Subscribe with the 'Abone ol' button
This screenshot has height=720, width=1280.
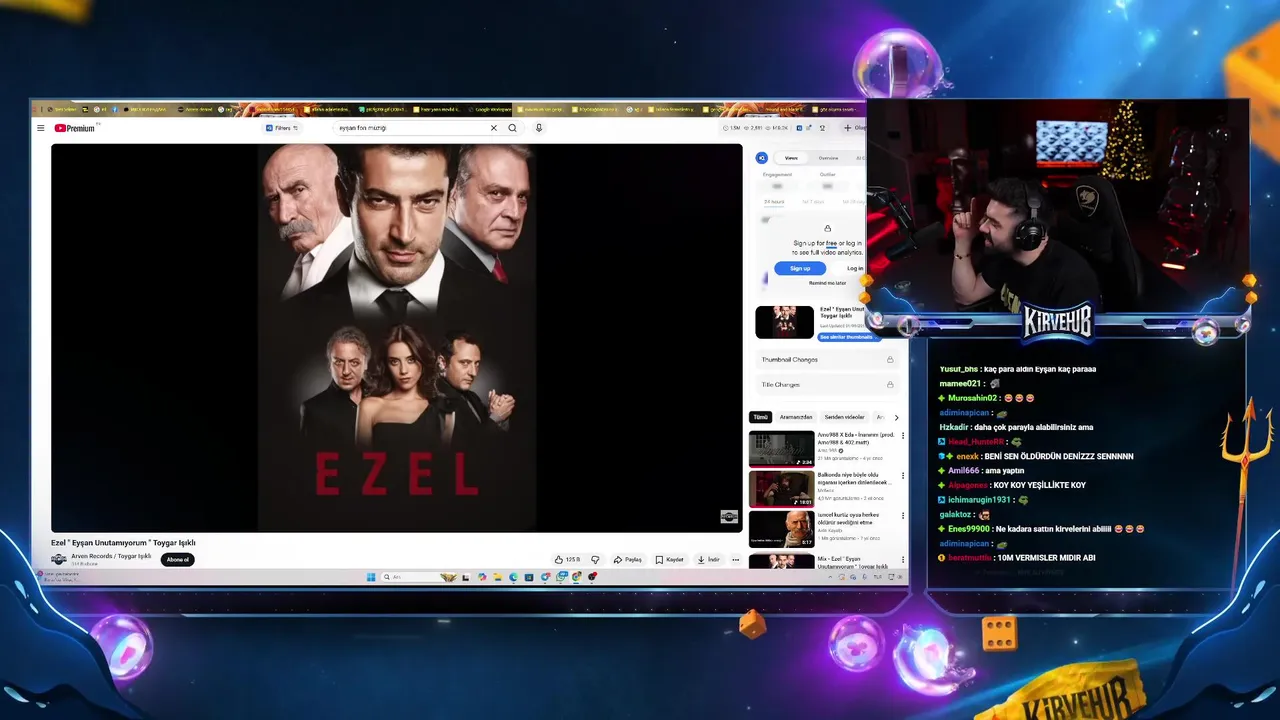coord(178,560)
